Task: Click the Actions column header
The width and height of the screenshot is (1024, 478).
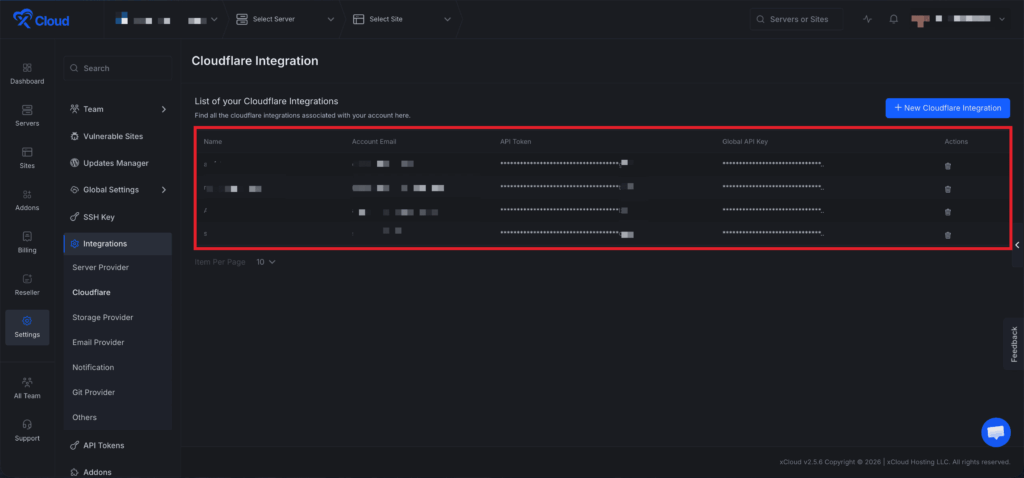Action: [956, 142]
